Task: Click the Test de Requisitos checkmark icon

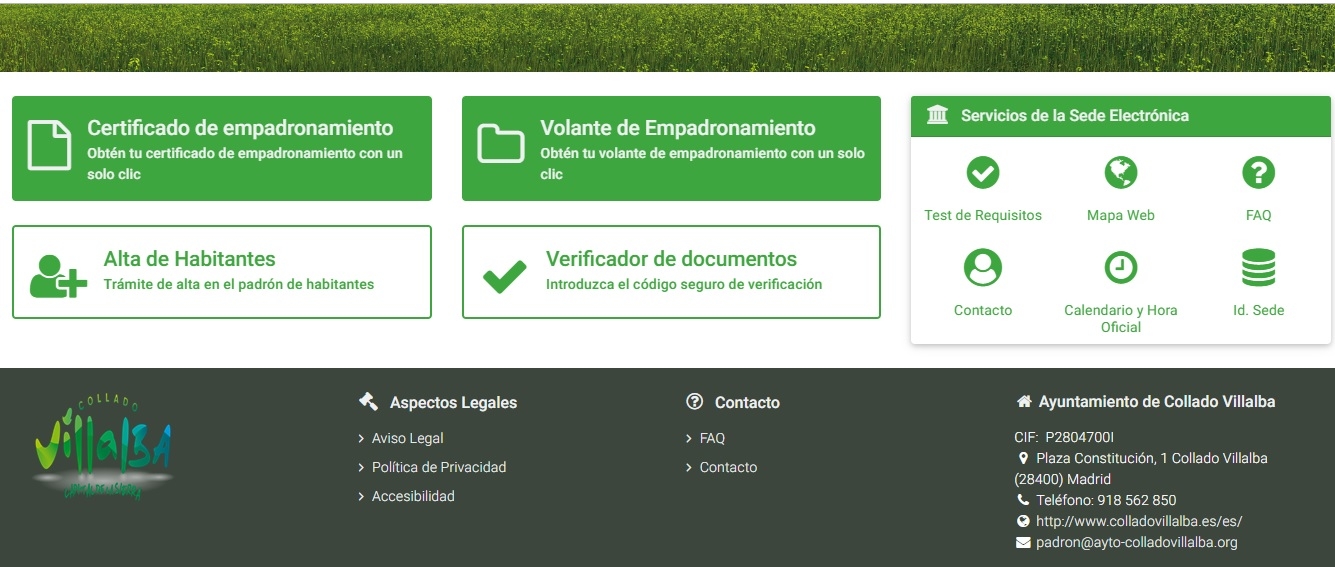Action: tap(982, 173)
